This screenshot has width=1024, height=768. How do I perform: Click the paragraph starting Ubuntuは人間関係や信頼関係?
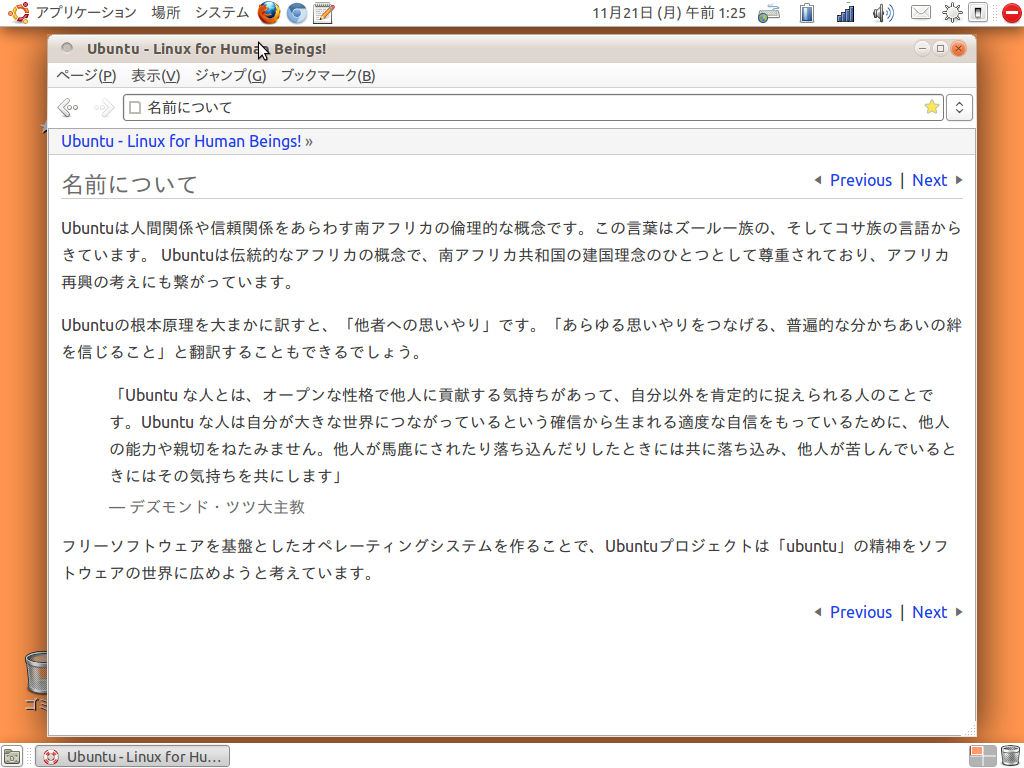512,255
